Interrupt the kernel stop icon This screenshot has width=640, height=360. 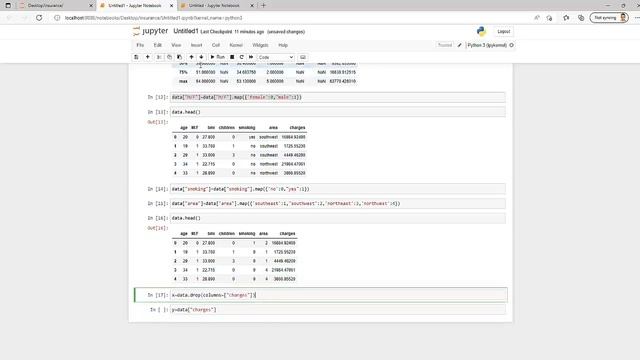[x=232, y=57]
